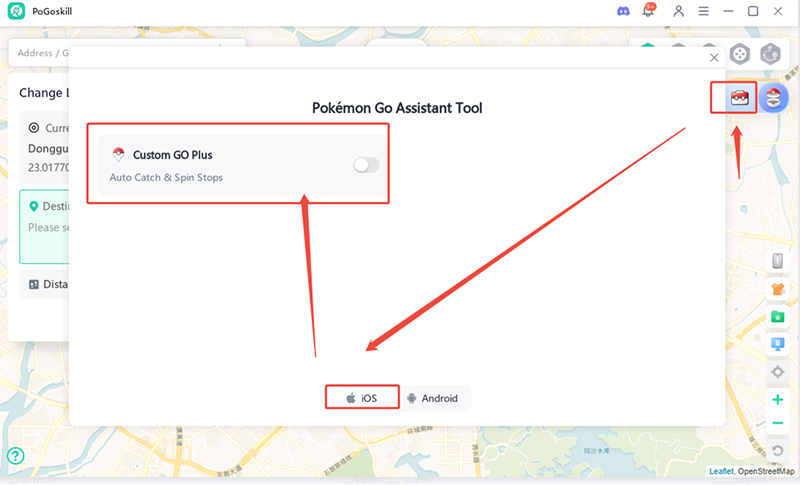This screenshot has width=800, height=485.
Task: Click the PoGoskill app logo
Action: point(16,11)
